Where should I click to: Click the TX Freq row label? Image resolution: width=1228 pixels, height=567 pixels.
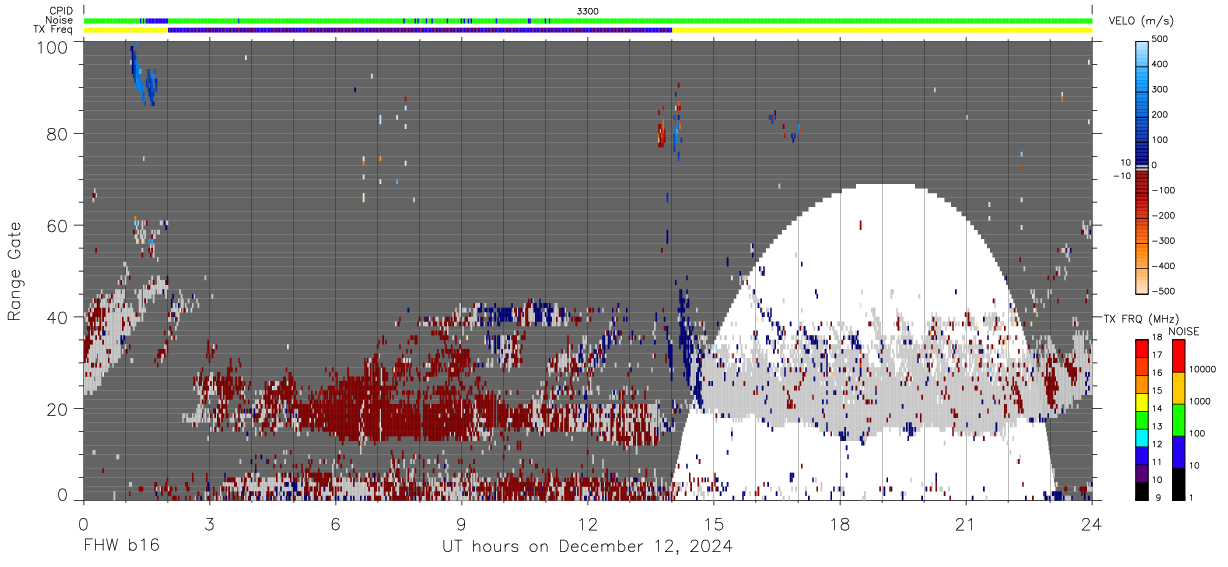coord(54,29)
